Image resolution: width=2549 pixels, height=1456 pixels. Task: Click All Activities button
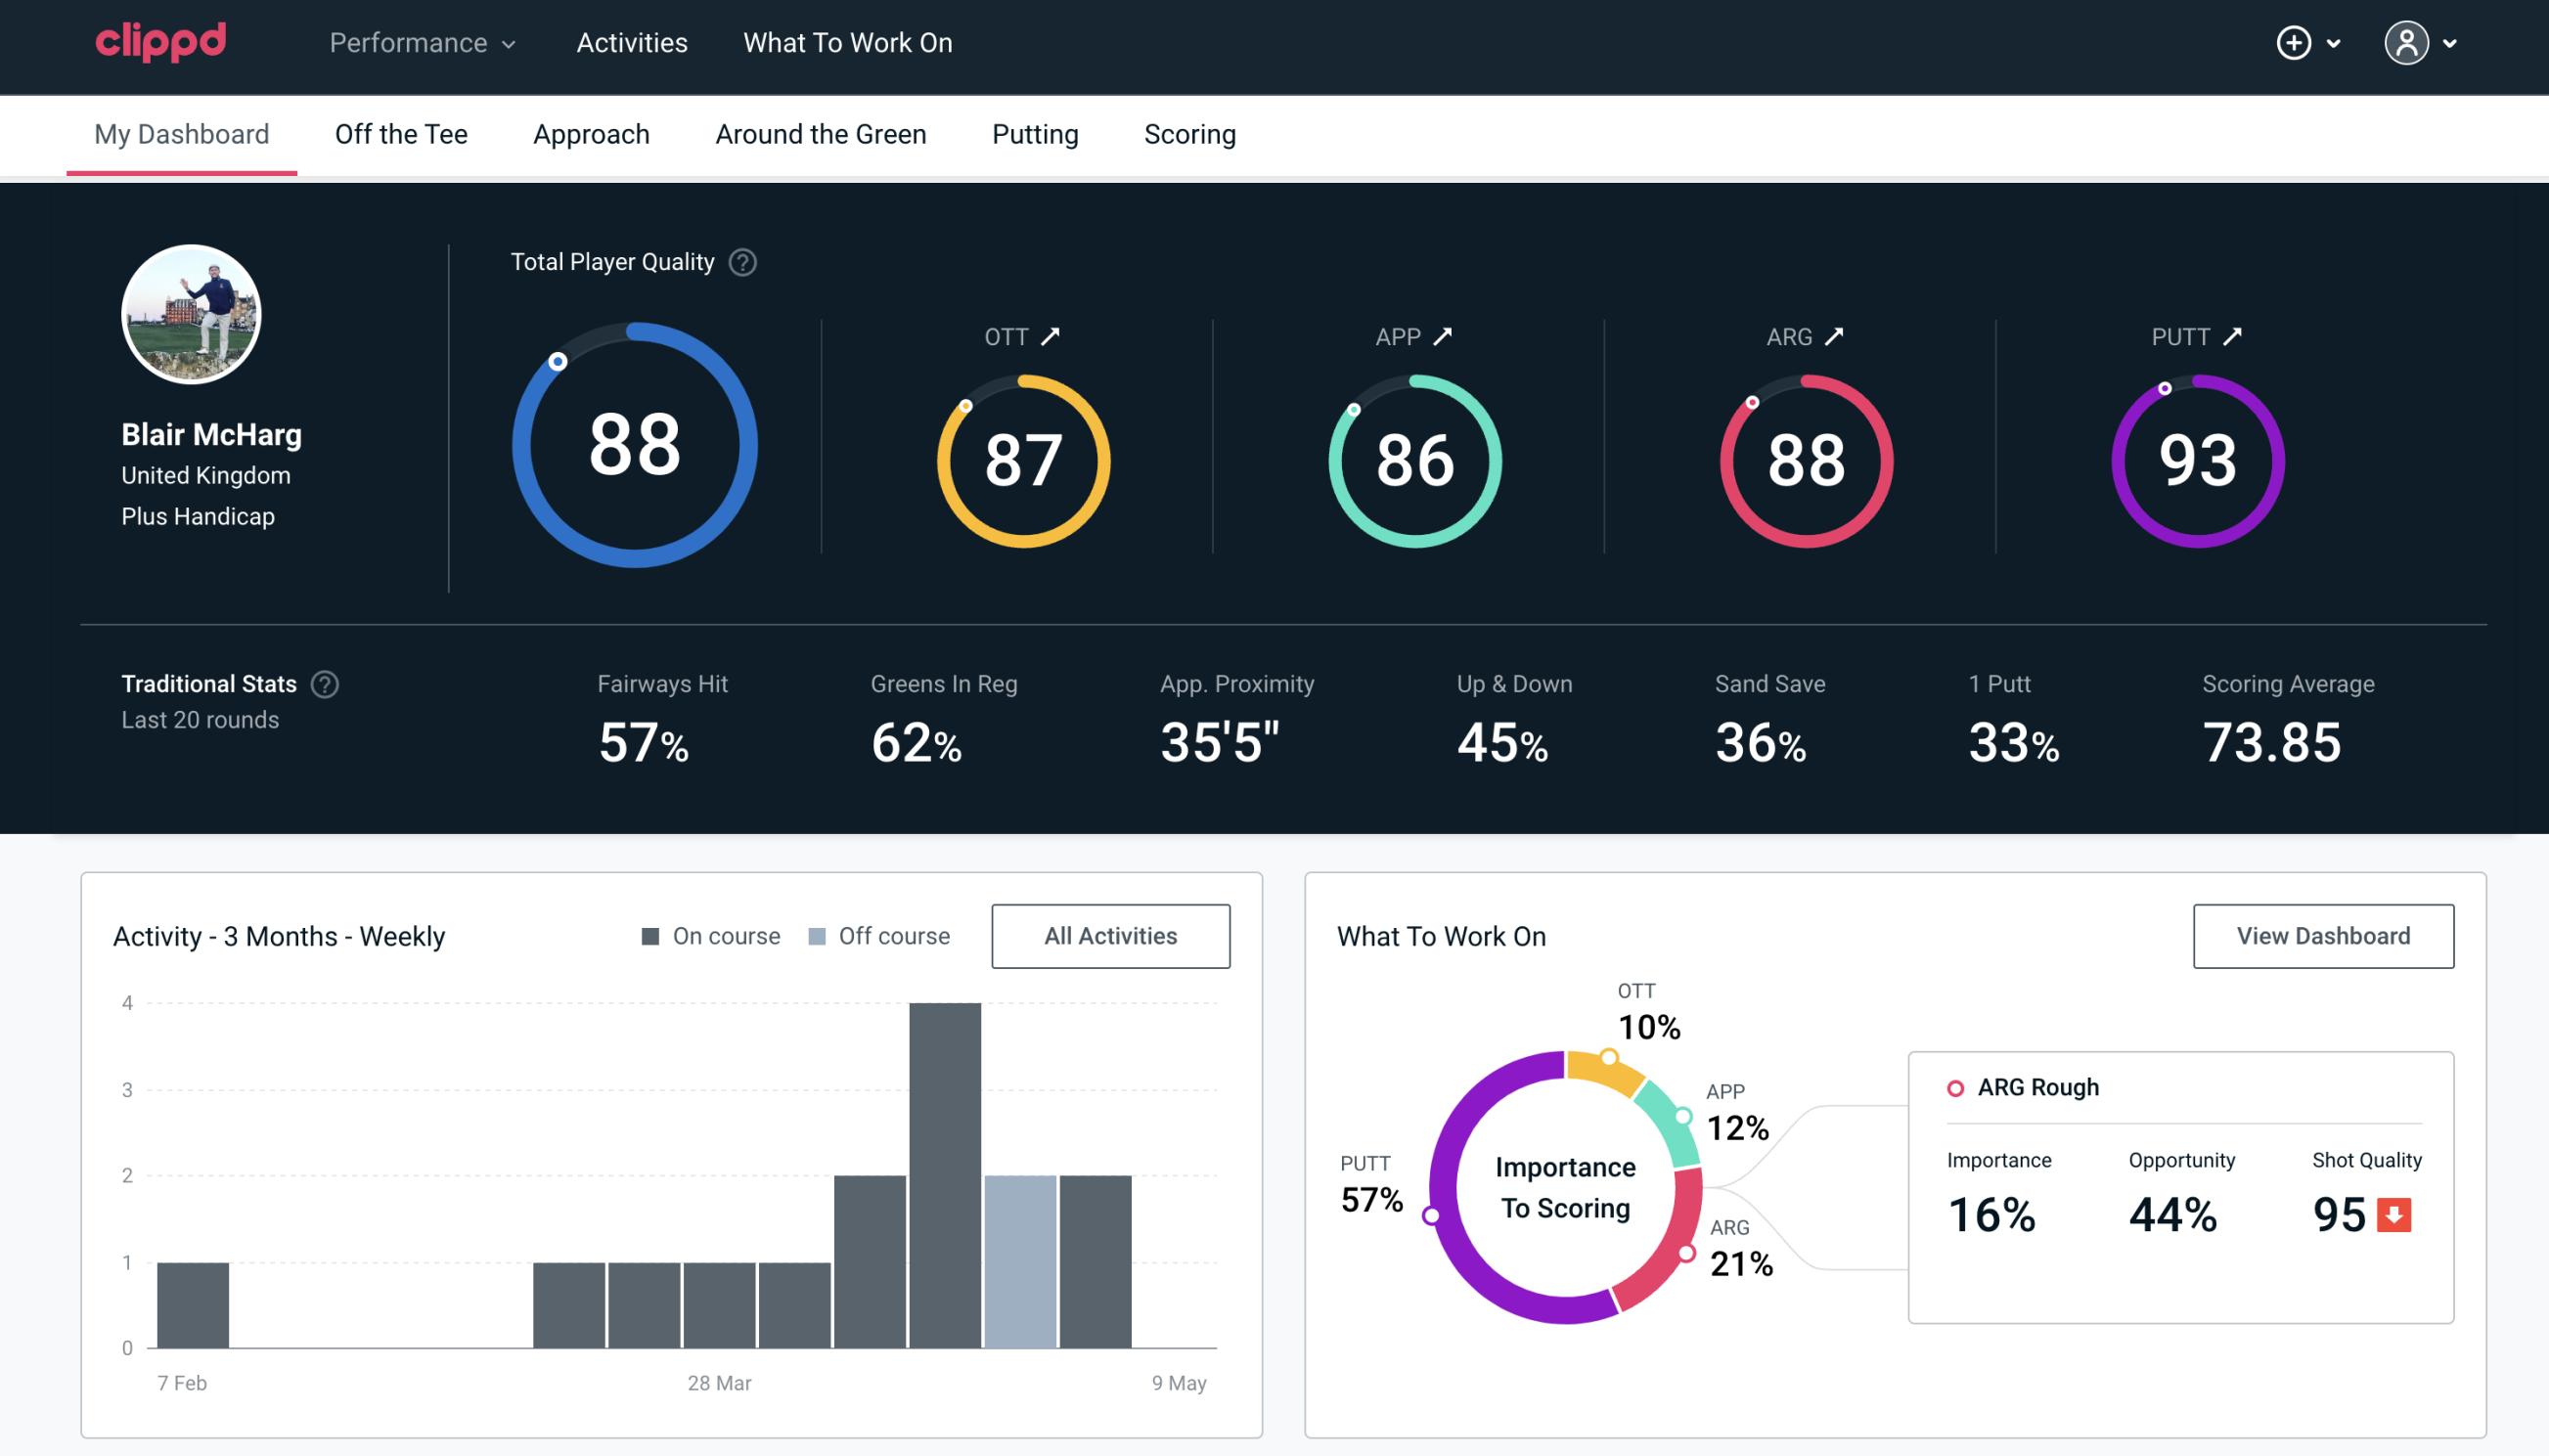tap(1112, 935)
